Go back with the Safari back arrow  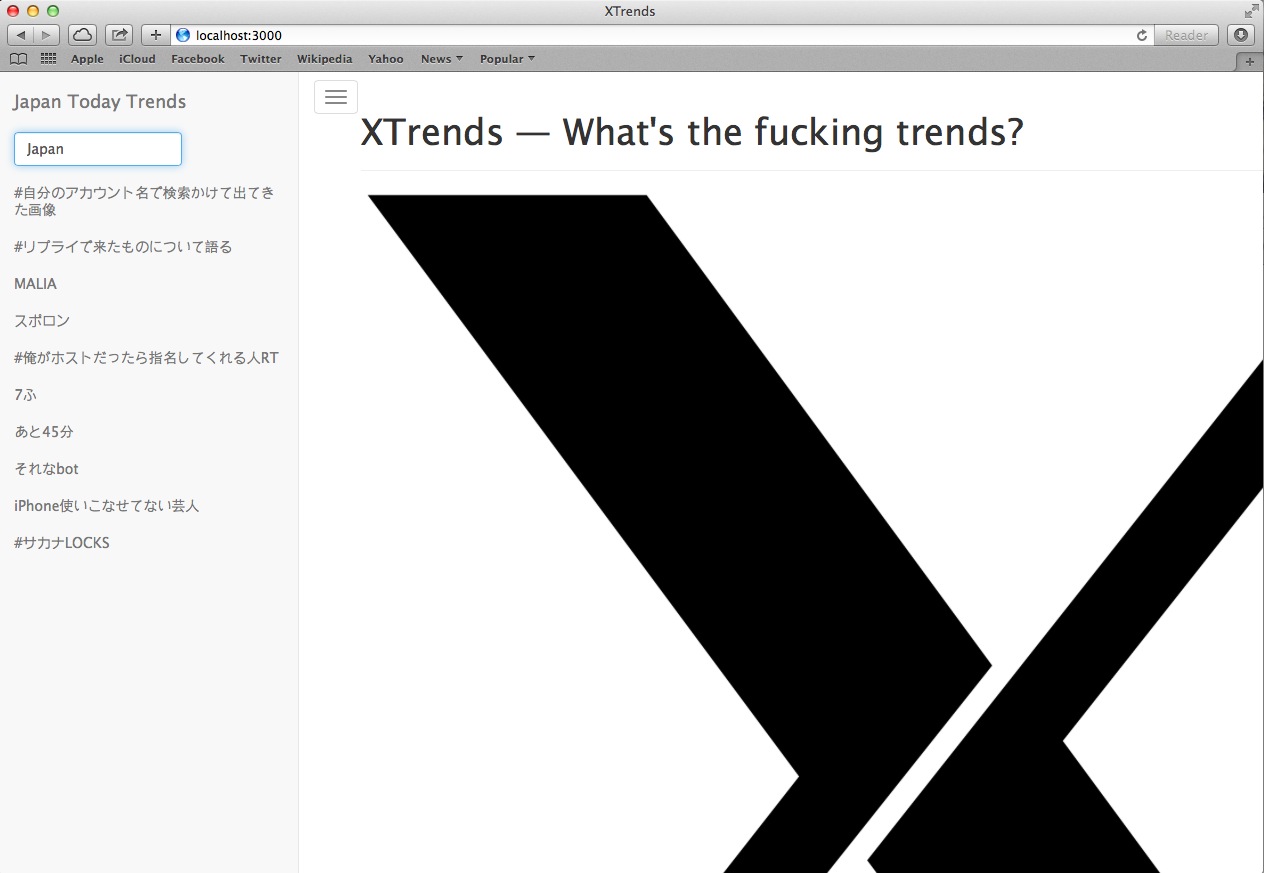point(21,35)
